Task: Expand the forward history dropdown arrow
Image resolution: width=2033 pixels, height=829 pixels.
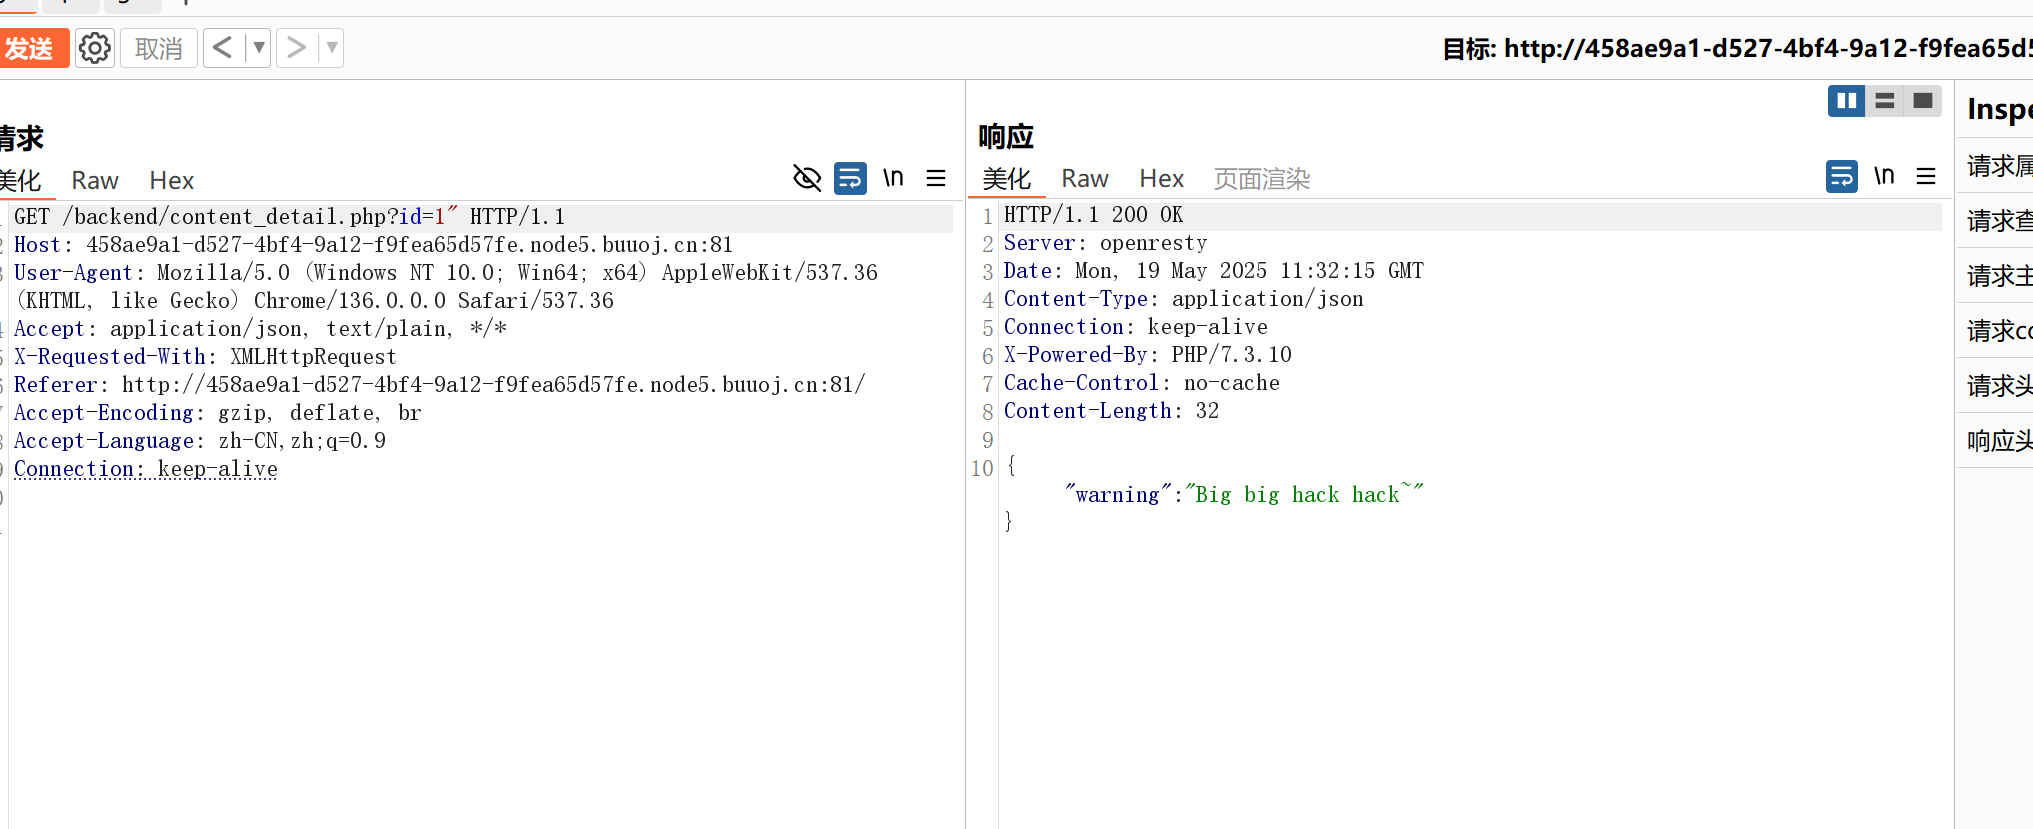Action: click(332, 48)
